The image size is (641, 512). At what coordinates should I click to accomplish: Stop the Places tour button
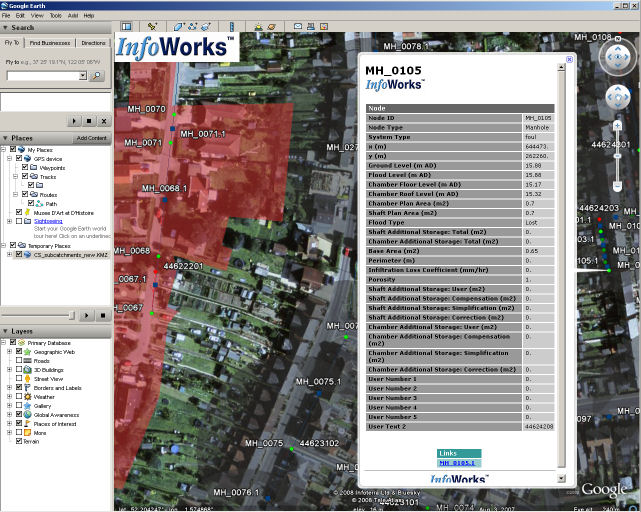click(x=103, y=315)
